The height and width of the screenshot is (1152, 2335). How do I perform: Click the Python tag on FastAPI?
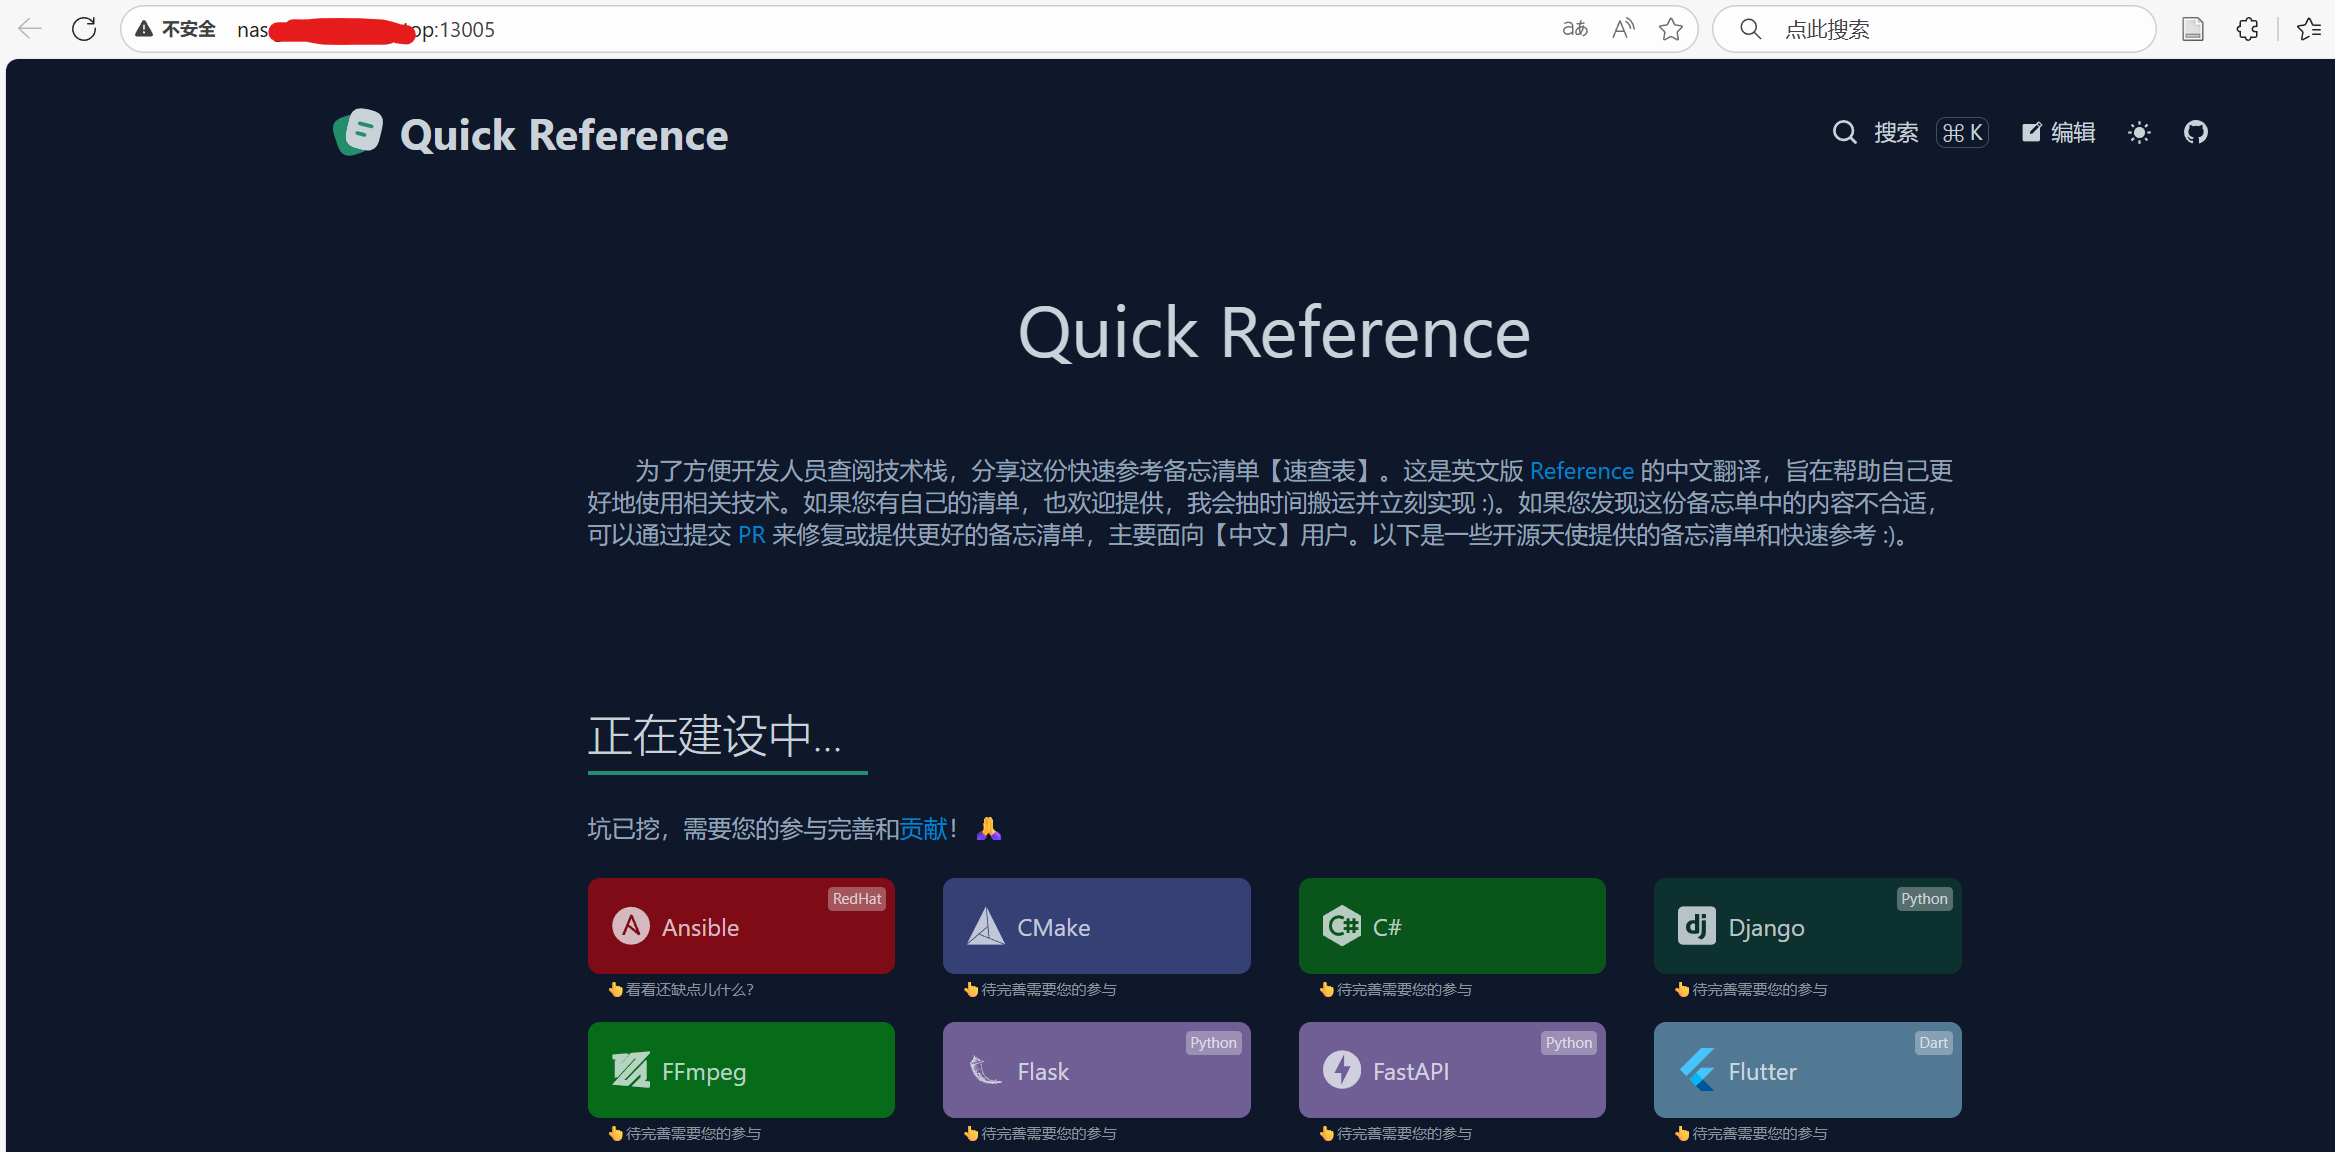coord(1568,1042)
